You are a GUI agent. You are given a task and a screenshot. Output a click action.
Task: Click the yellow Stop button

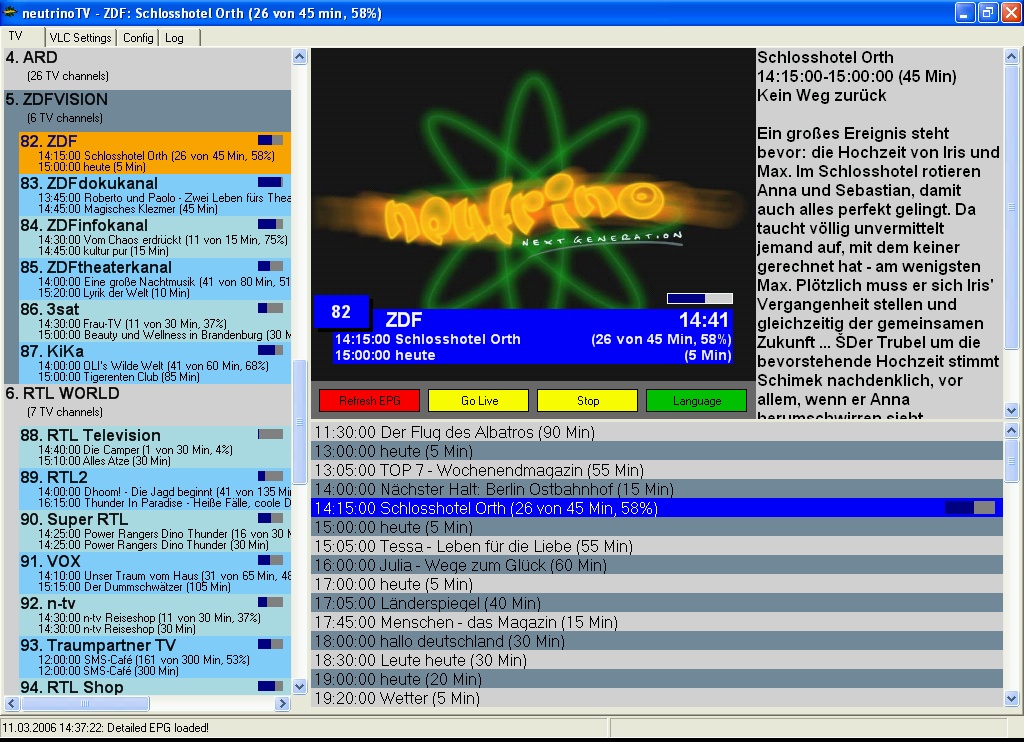pyautogui.click(x=588, y=400)
